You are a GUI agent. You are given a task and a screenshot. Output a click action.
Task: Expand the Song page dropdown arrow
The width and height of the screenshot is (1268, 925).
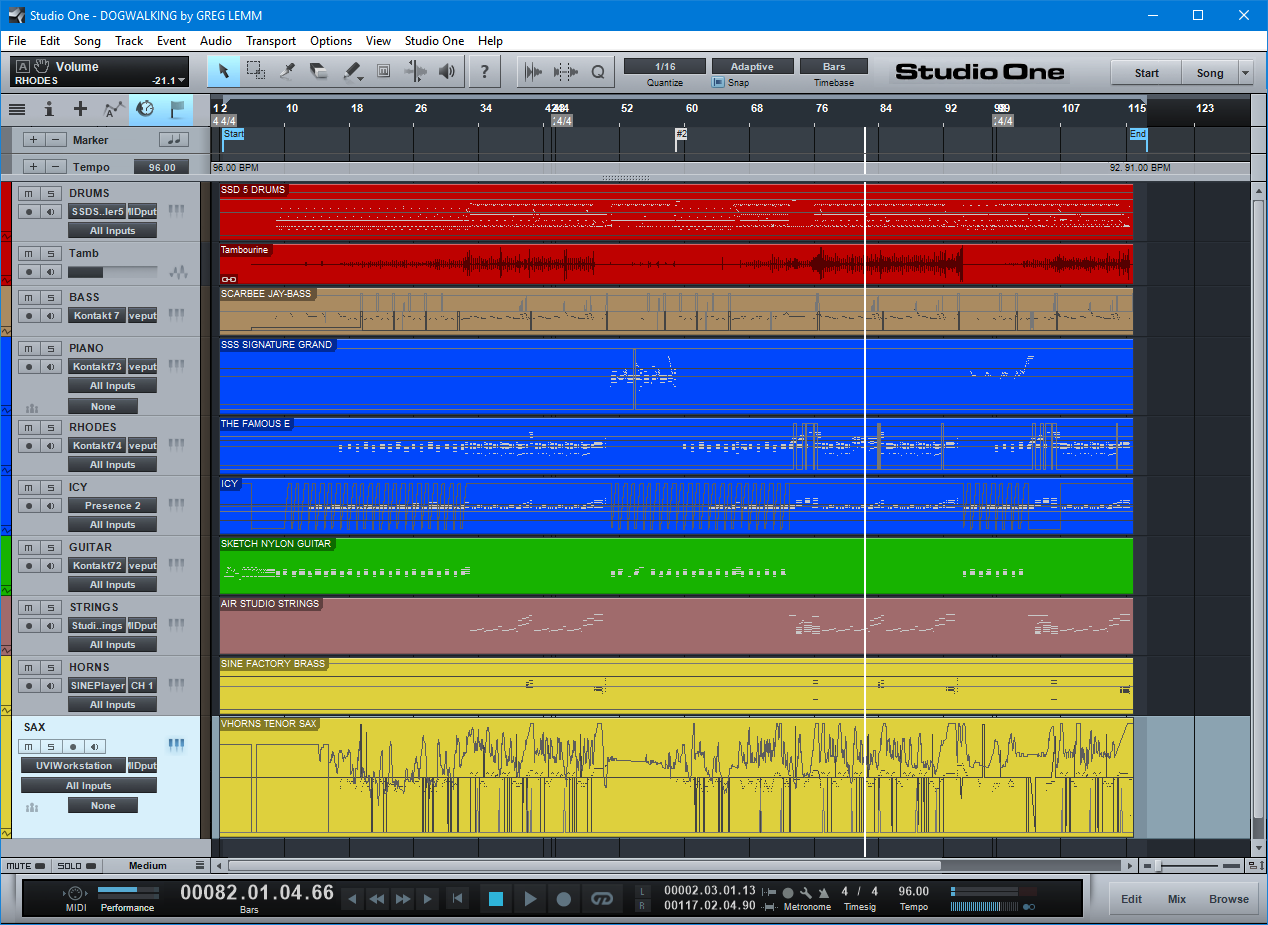click(1245, 72)
